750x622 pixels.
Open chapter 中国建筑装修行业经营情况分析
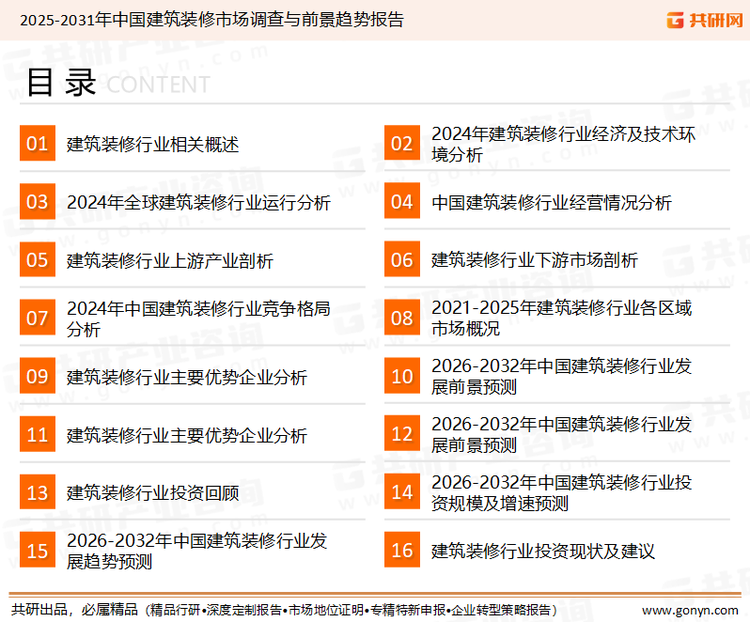coord(551,202)
